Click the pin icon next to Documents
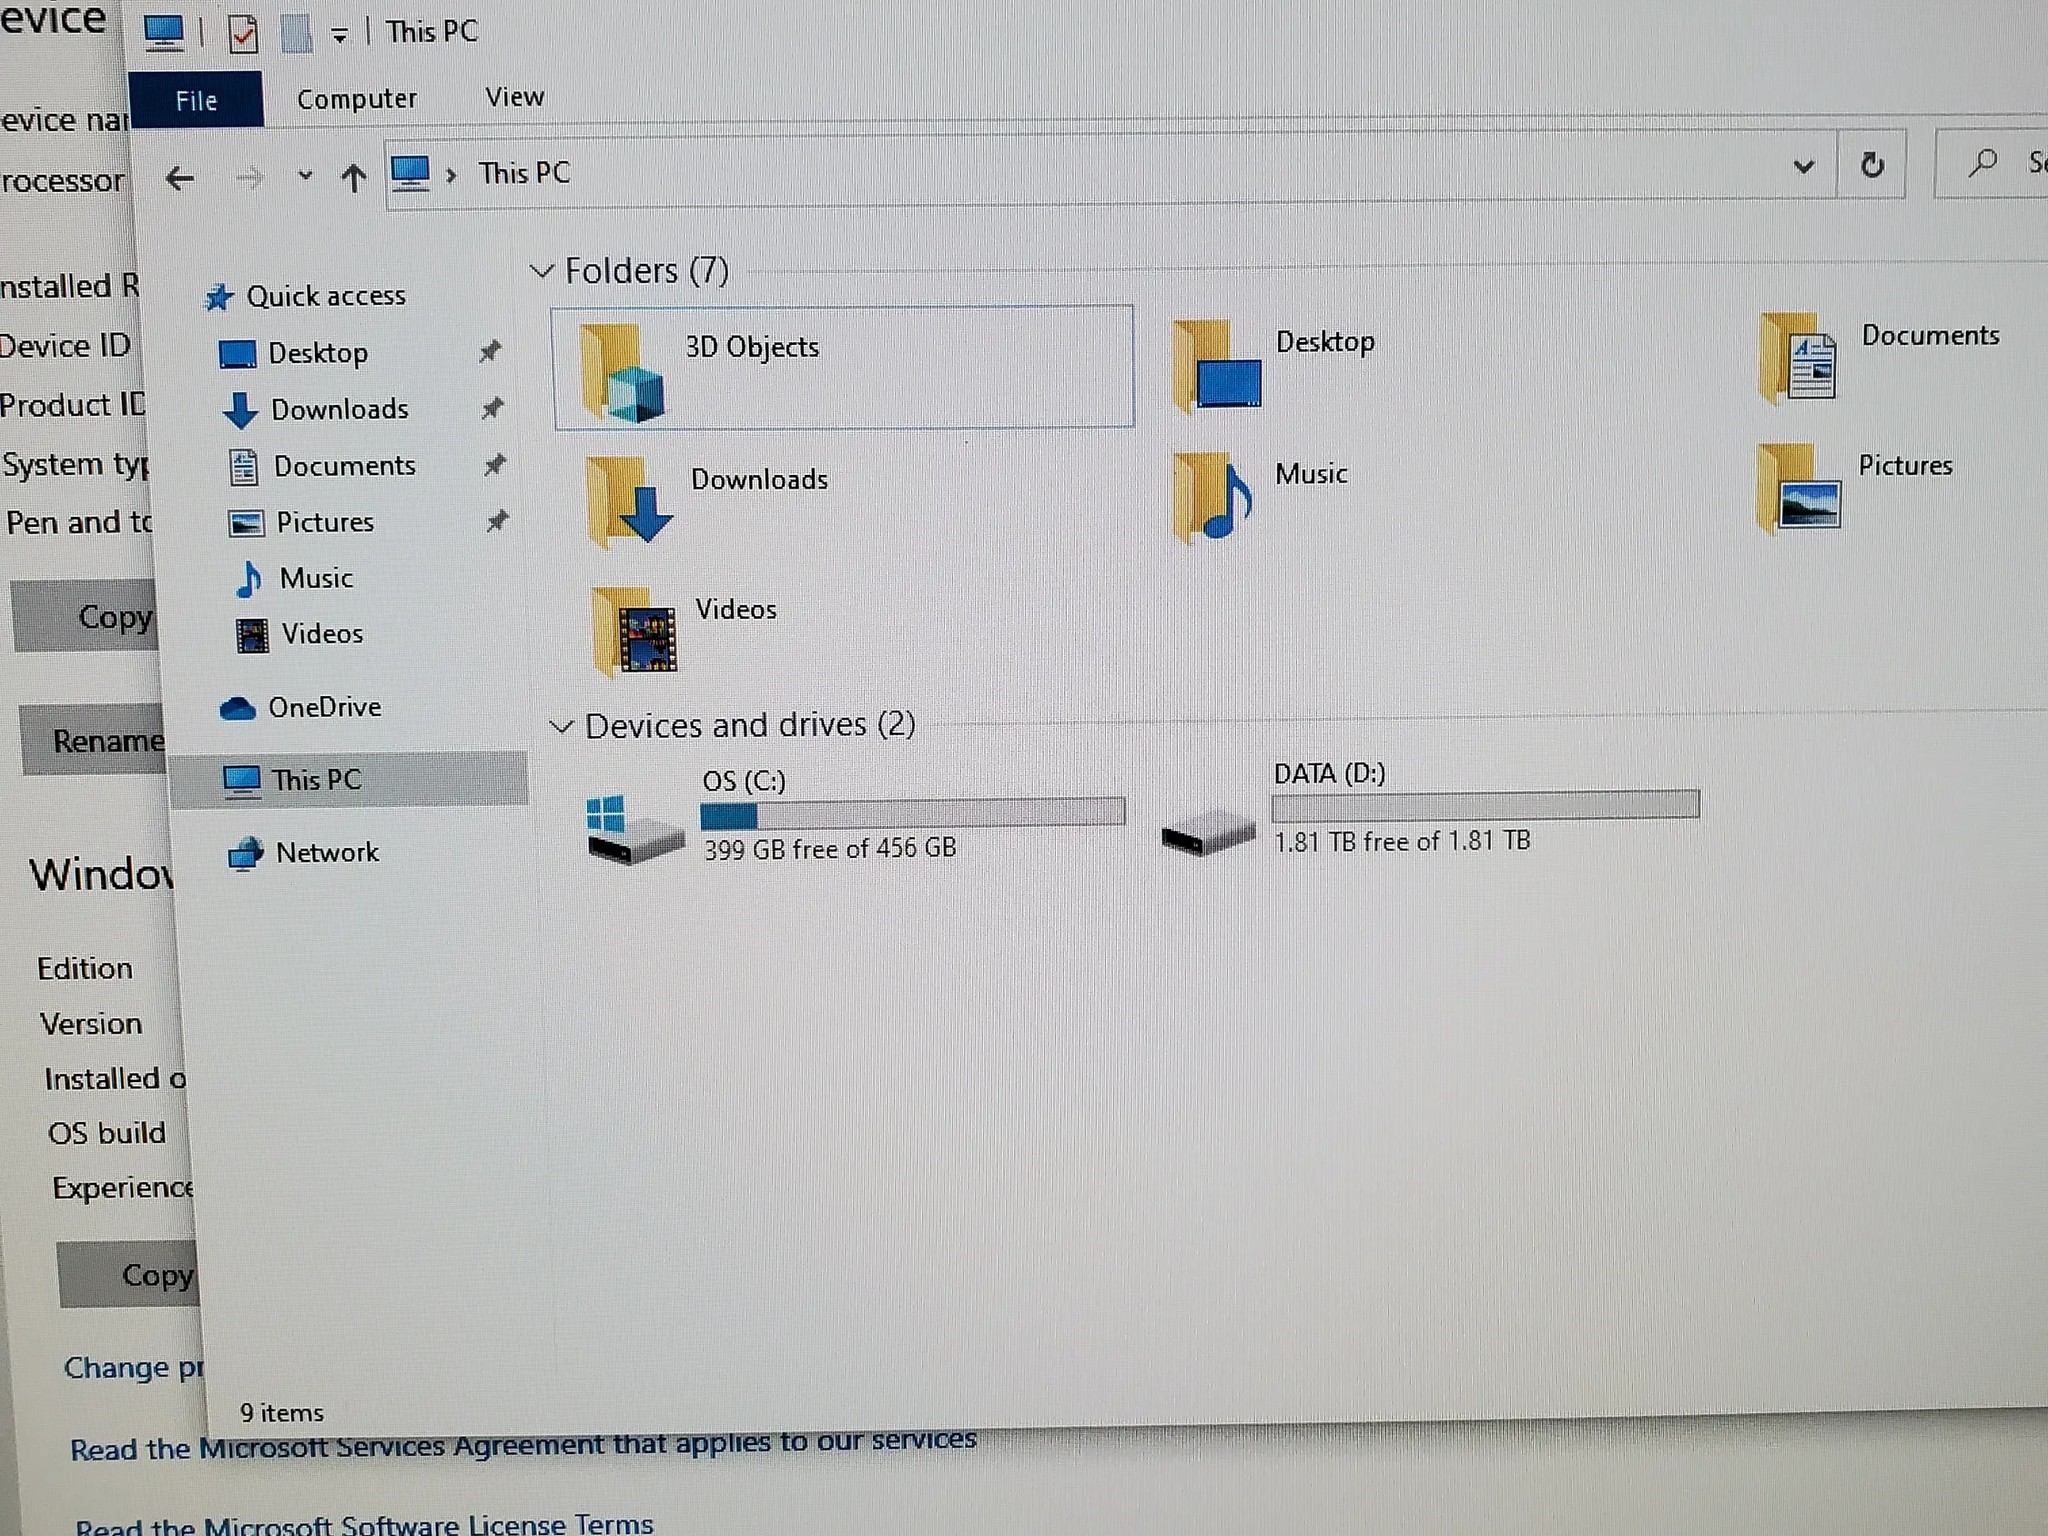The width and height of the screenshot is (2048, 1536). click(x=495, y=464)
